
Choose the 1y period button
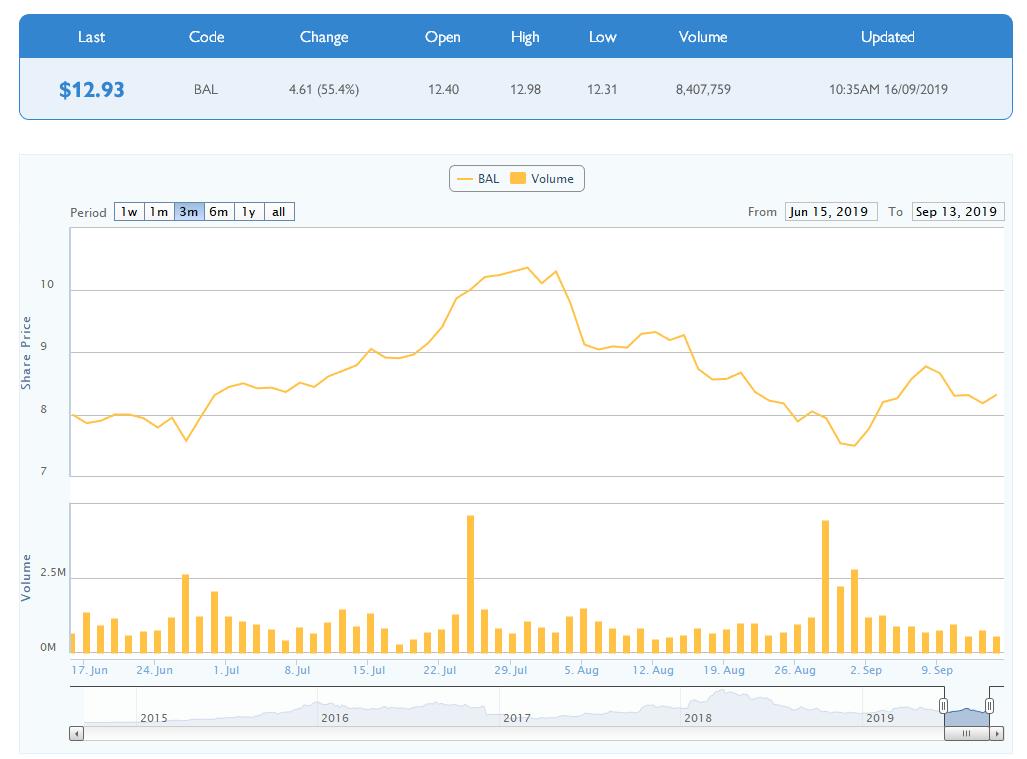coord(249,212)
